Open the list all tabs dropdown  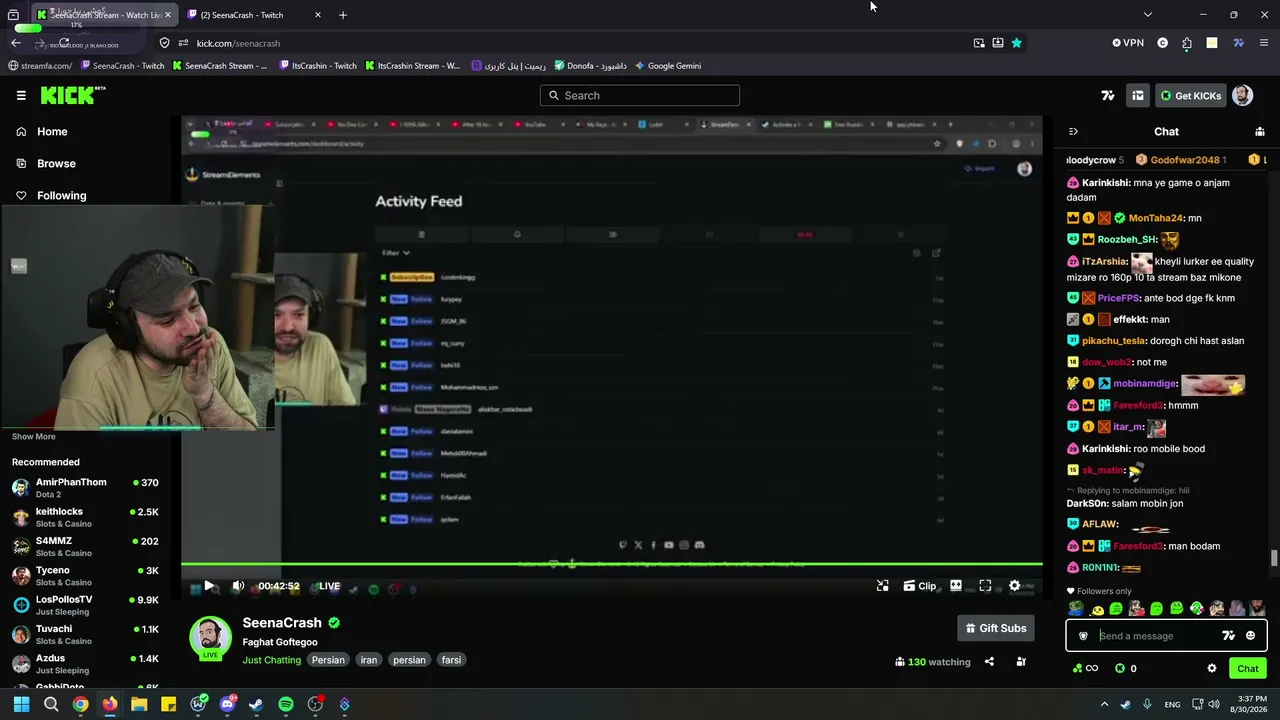pyautogui.click(x=1148, y=15)
